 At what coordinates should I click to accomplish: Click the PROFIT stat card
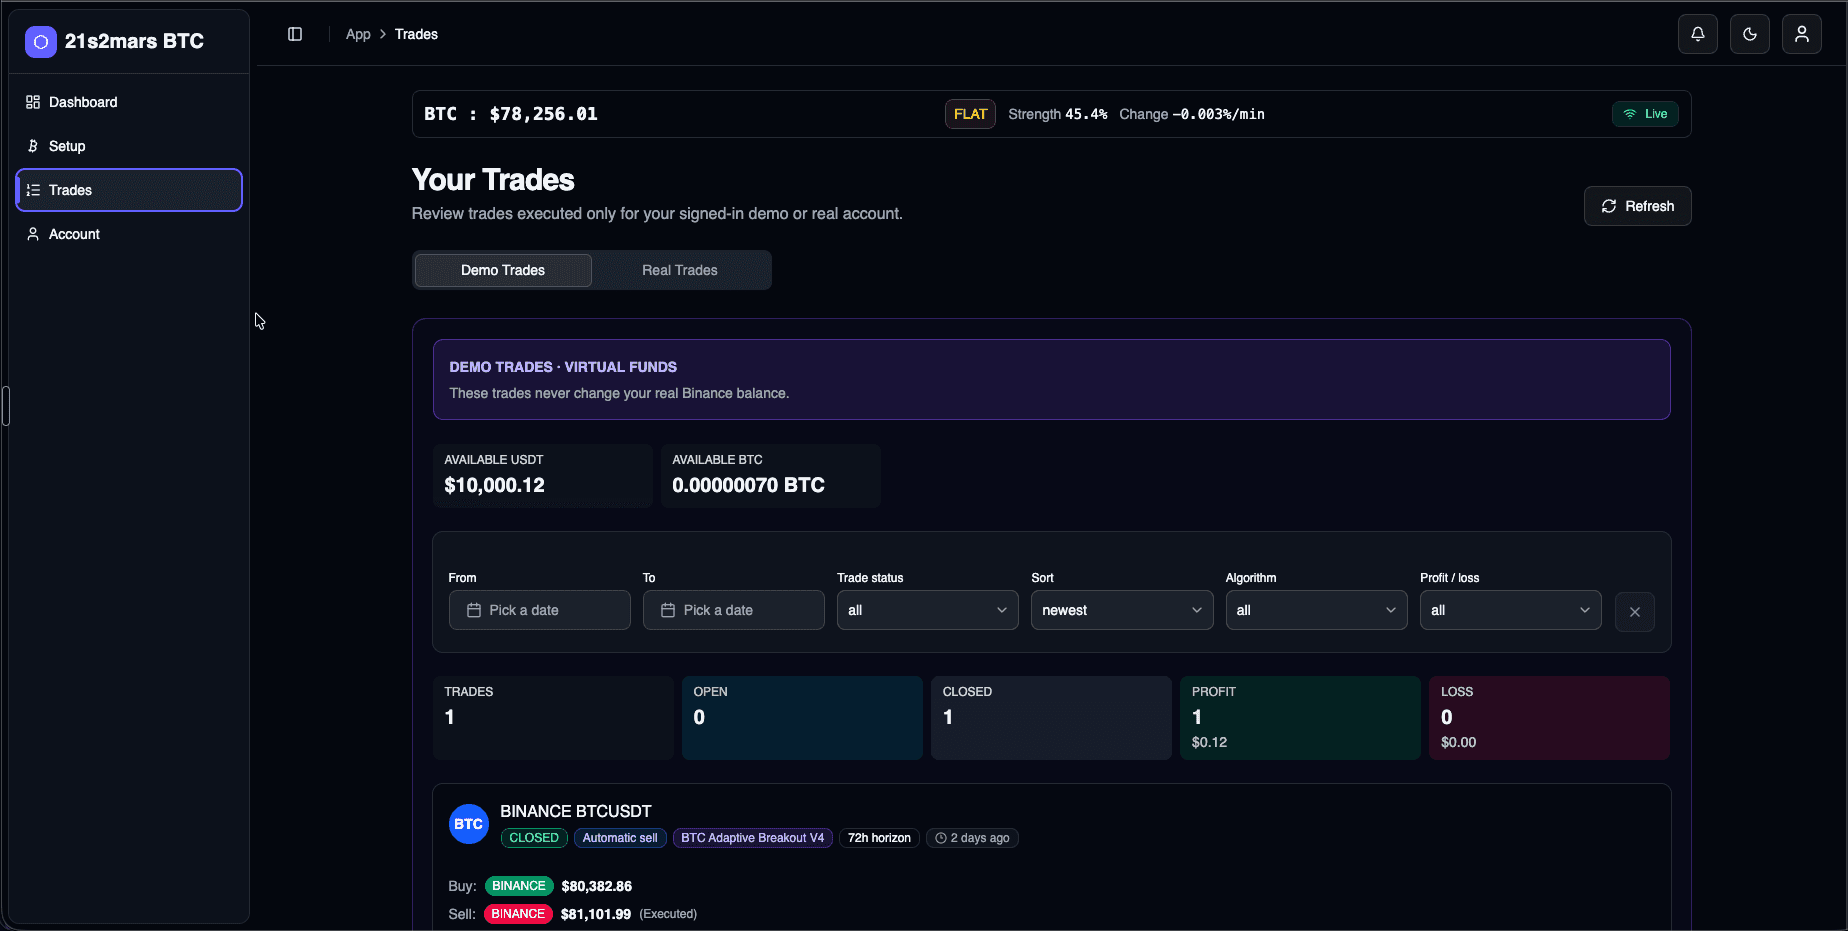1300,718
